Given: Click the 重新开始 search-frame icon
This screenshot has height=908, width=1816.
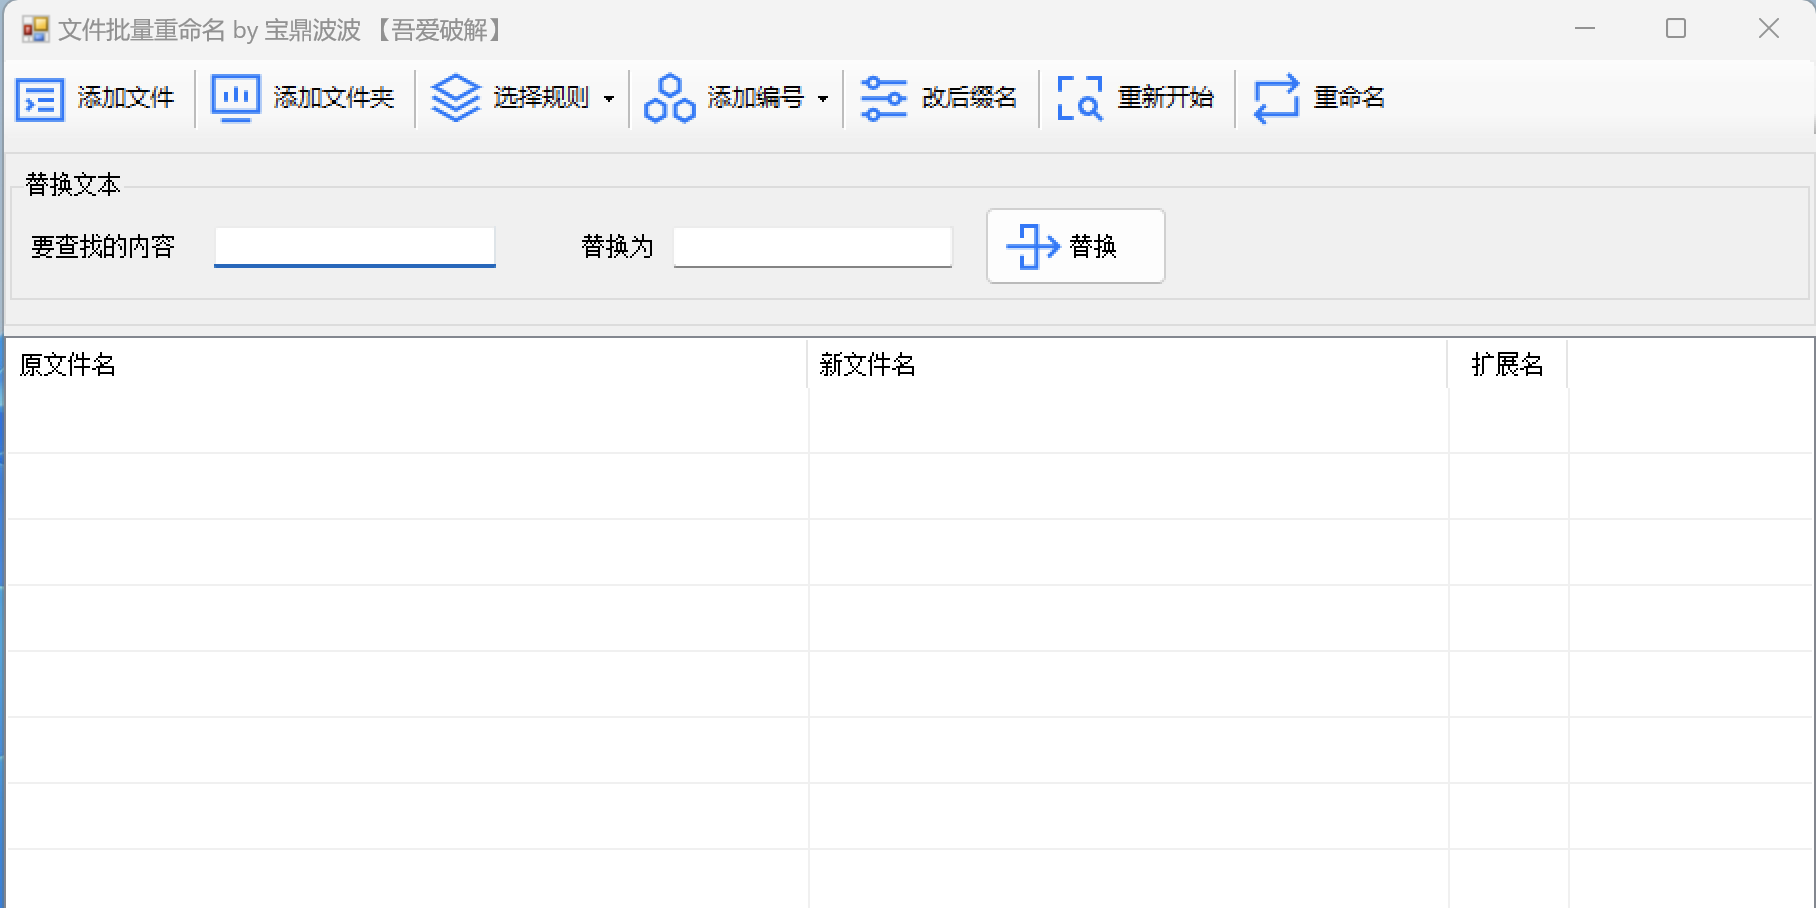Looking at the screenshot, I should click(1080, 98).
